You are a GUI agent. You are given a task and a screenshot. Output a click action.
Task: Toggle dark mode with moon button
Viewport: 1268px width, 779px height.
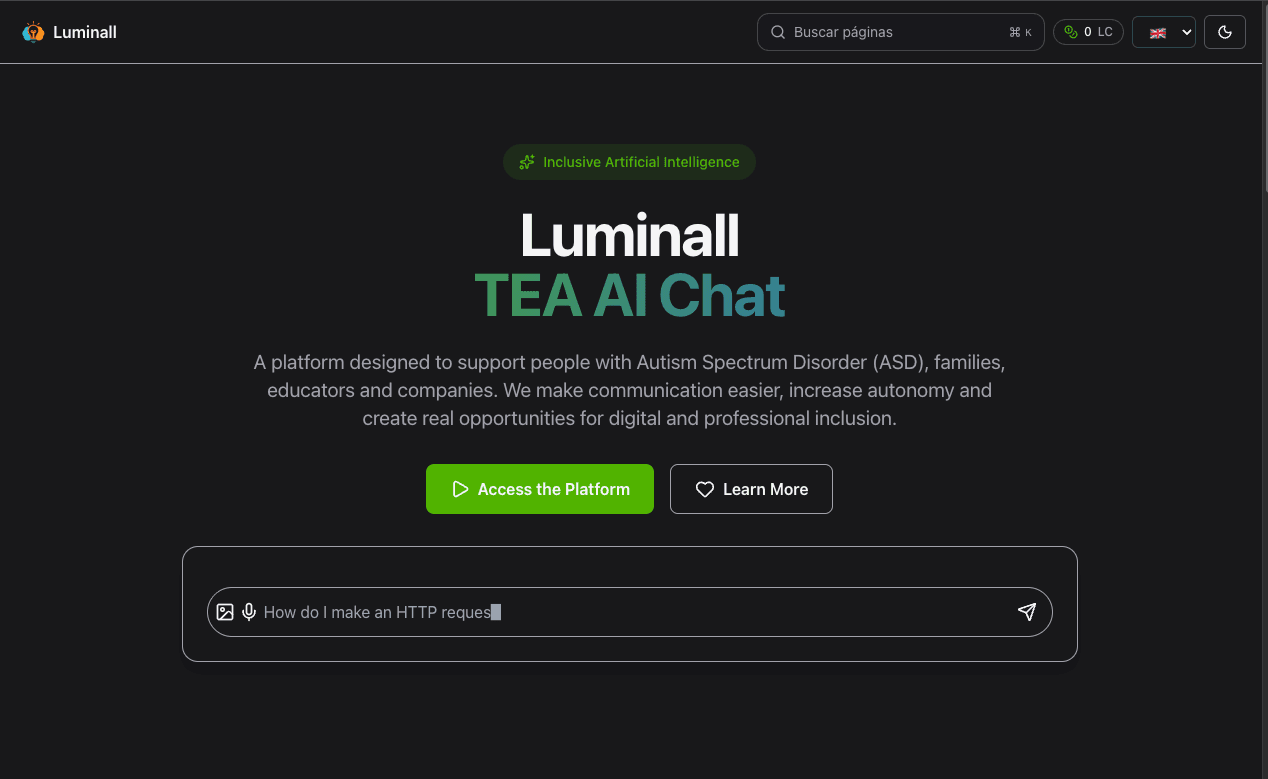(x=1225, y=32)
